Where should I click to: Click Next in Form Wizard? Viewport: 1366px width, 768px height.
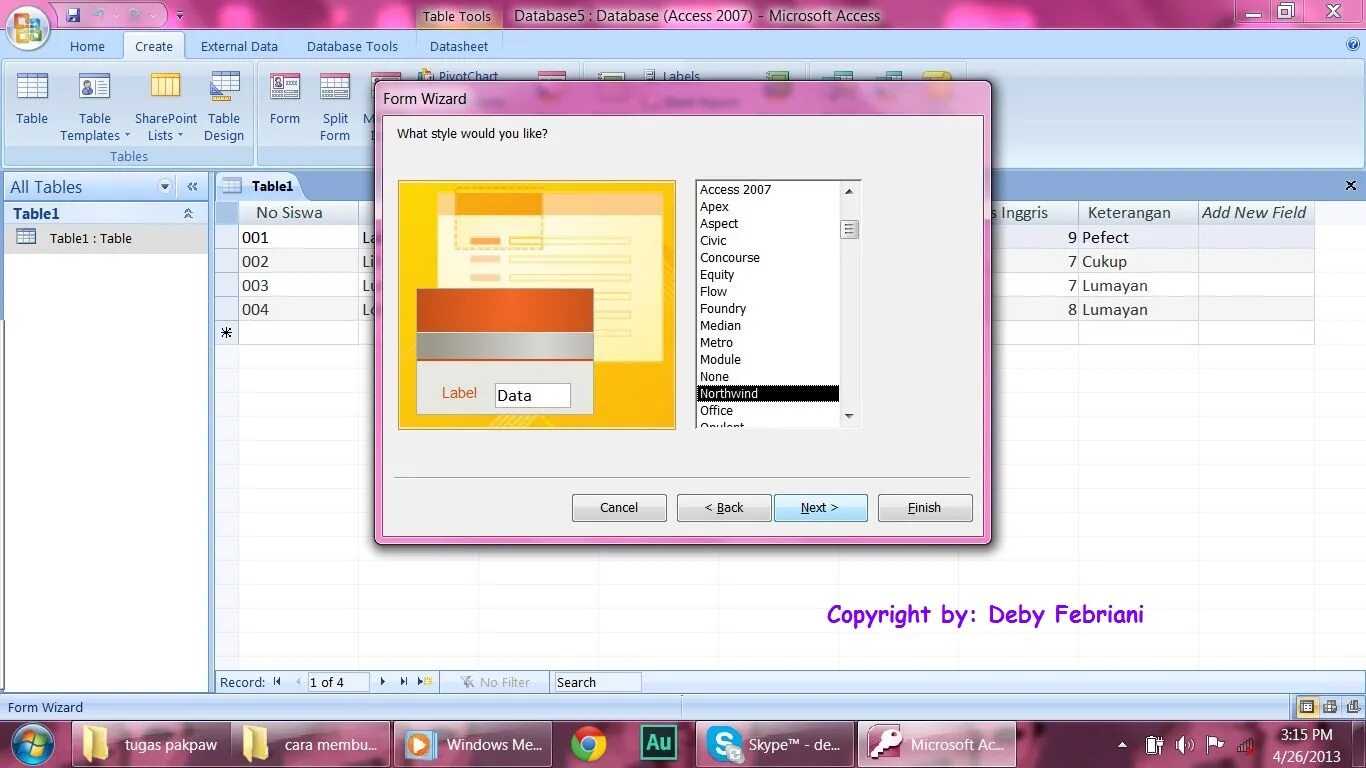820,507
